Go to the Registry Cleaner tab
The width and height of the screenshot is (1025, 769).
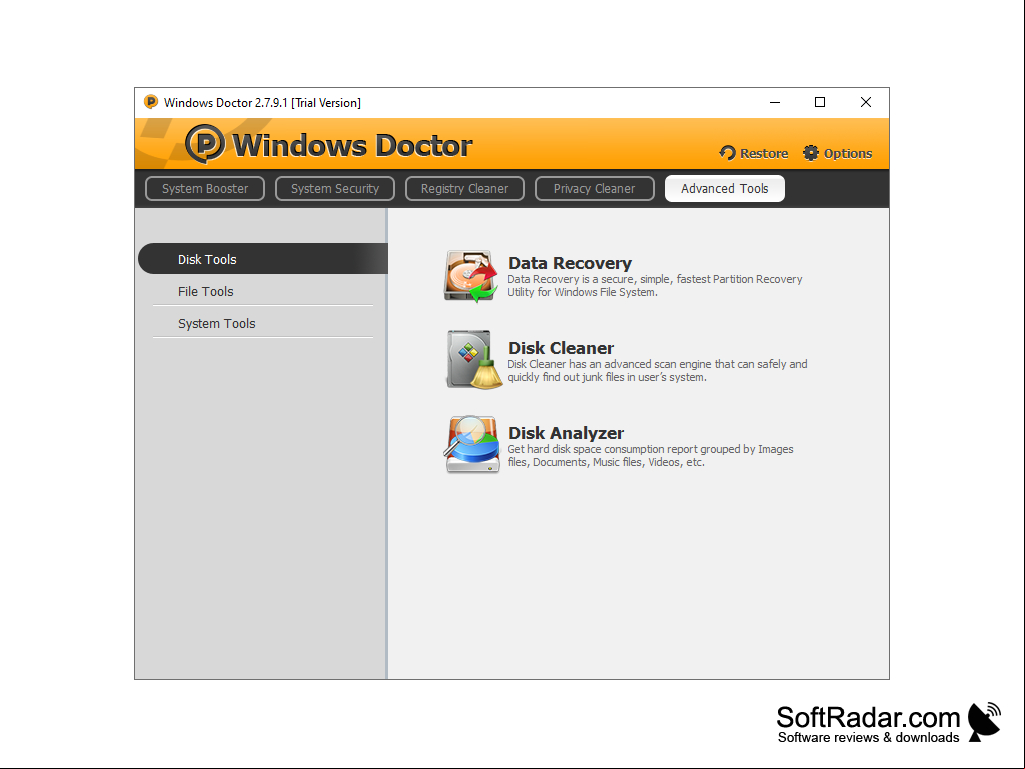464,188
